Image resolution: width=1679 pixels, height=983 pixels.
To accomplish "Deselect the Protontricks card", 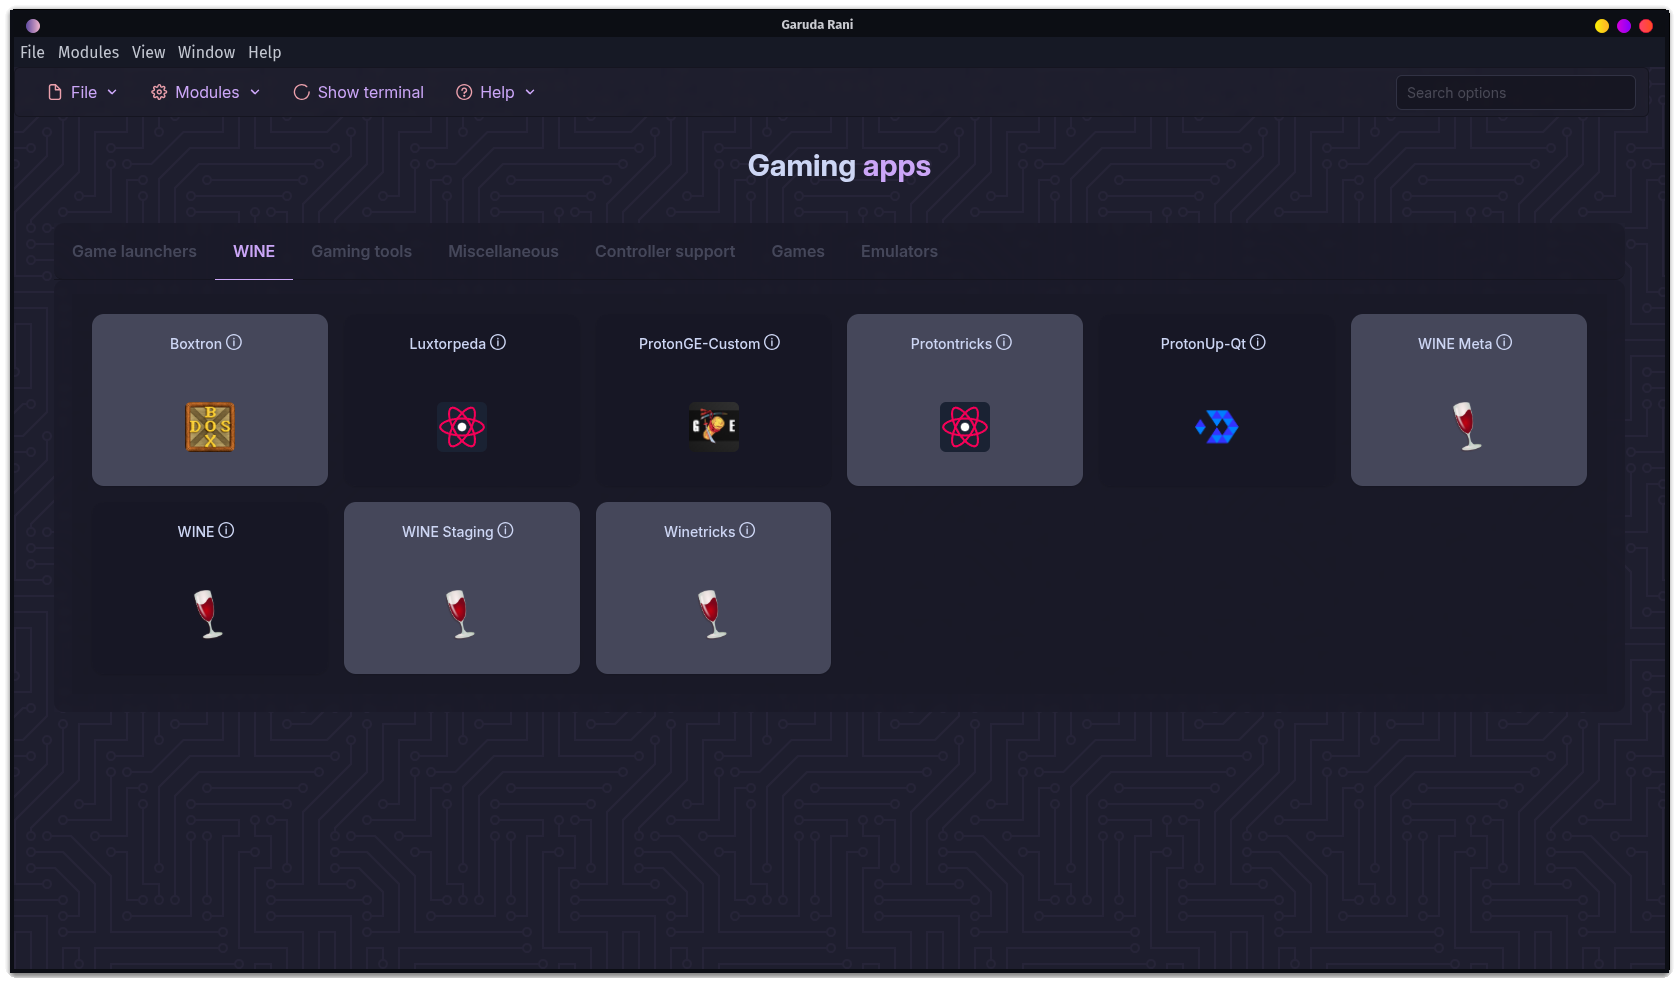I will (x=965, y=400).
